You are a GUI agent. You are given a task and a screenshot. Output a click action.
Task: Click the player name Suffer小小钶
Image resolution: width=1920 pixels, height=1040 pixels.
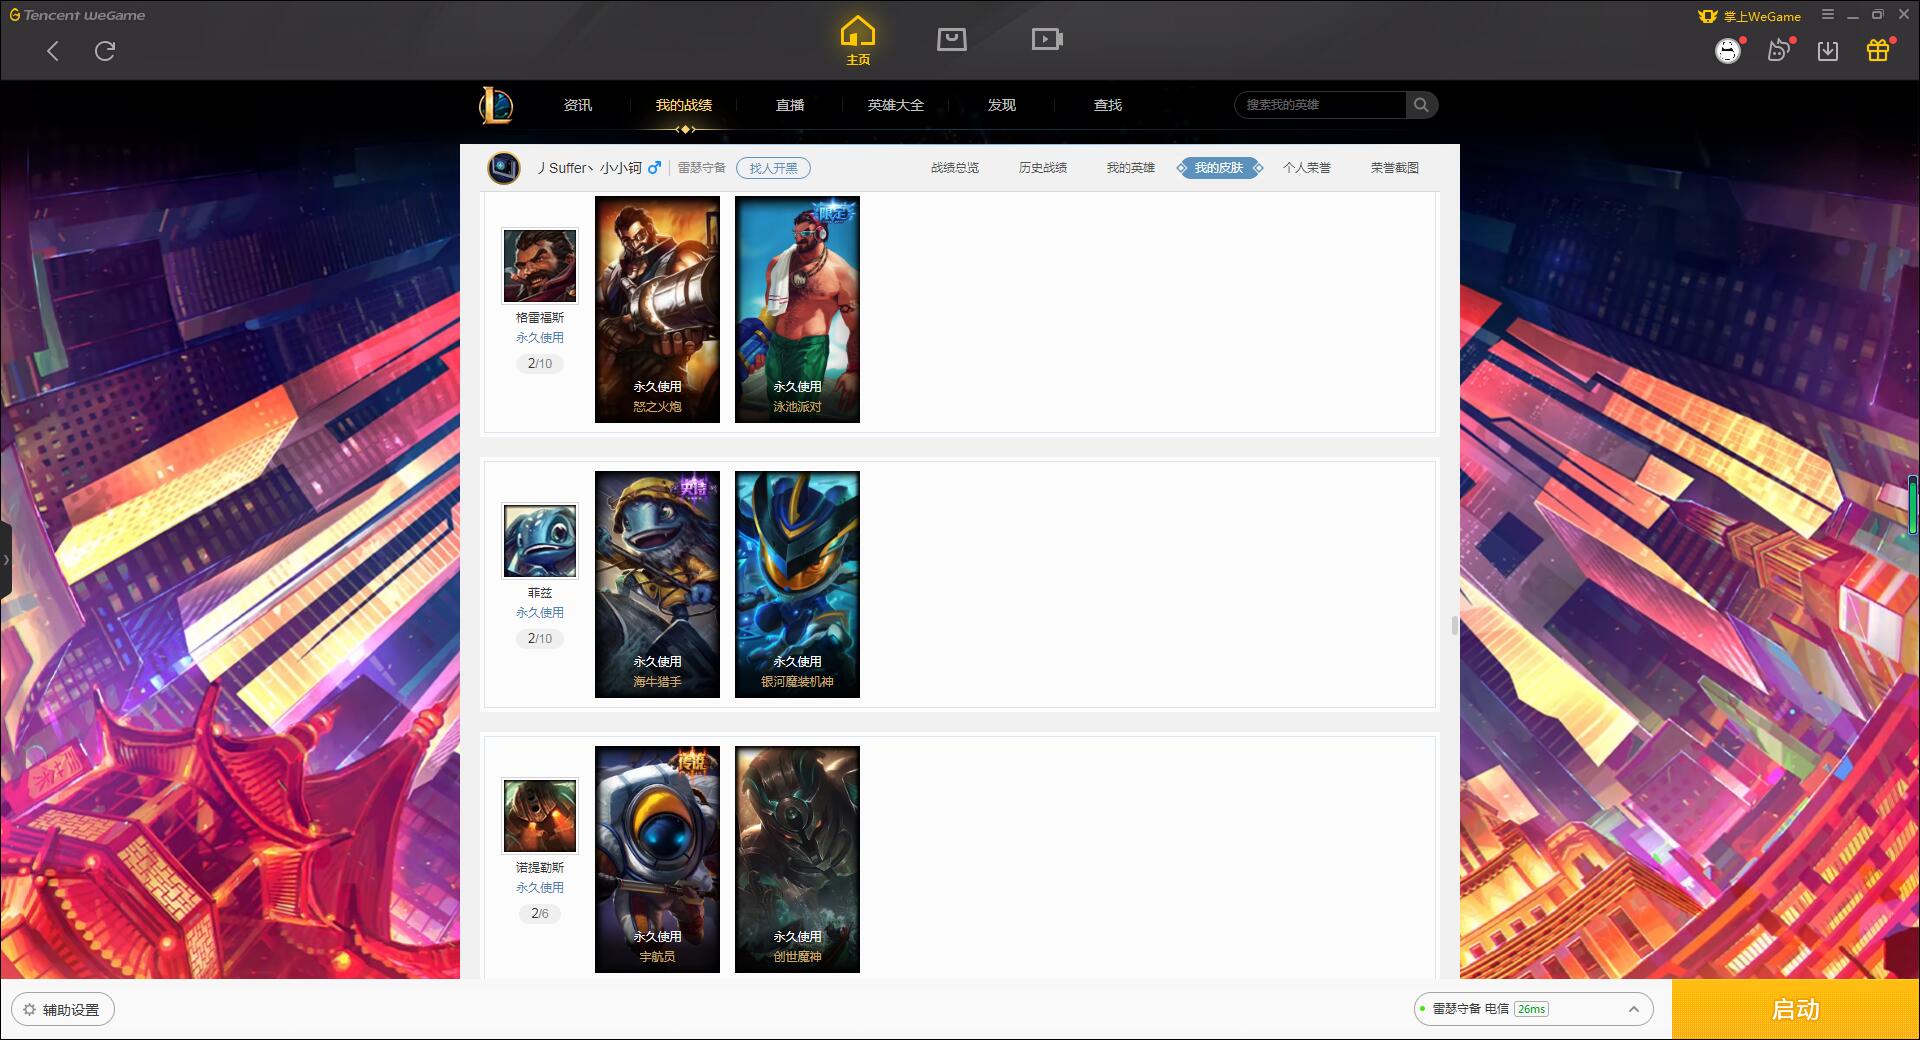pyautogui.click(x=591, y=168)
